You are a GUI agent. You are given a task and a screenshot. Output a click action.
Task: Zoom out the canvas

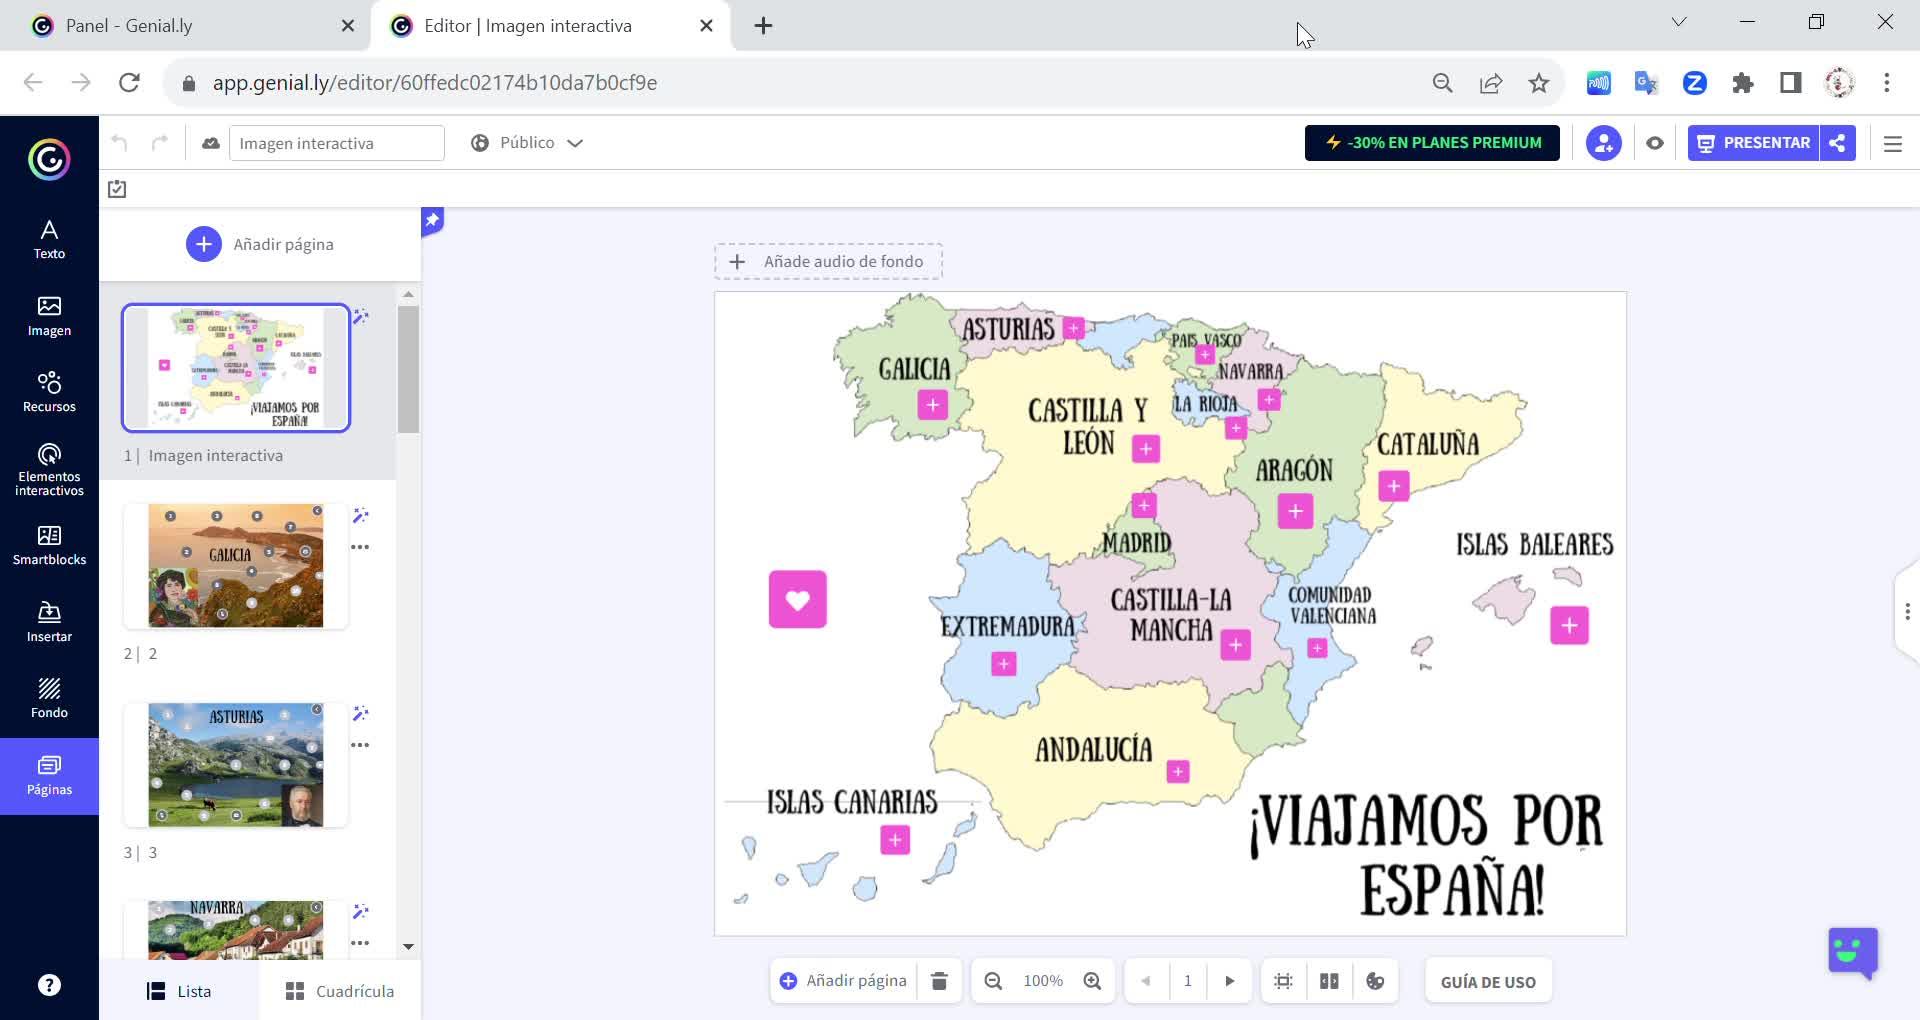tap(993, 981)
